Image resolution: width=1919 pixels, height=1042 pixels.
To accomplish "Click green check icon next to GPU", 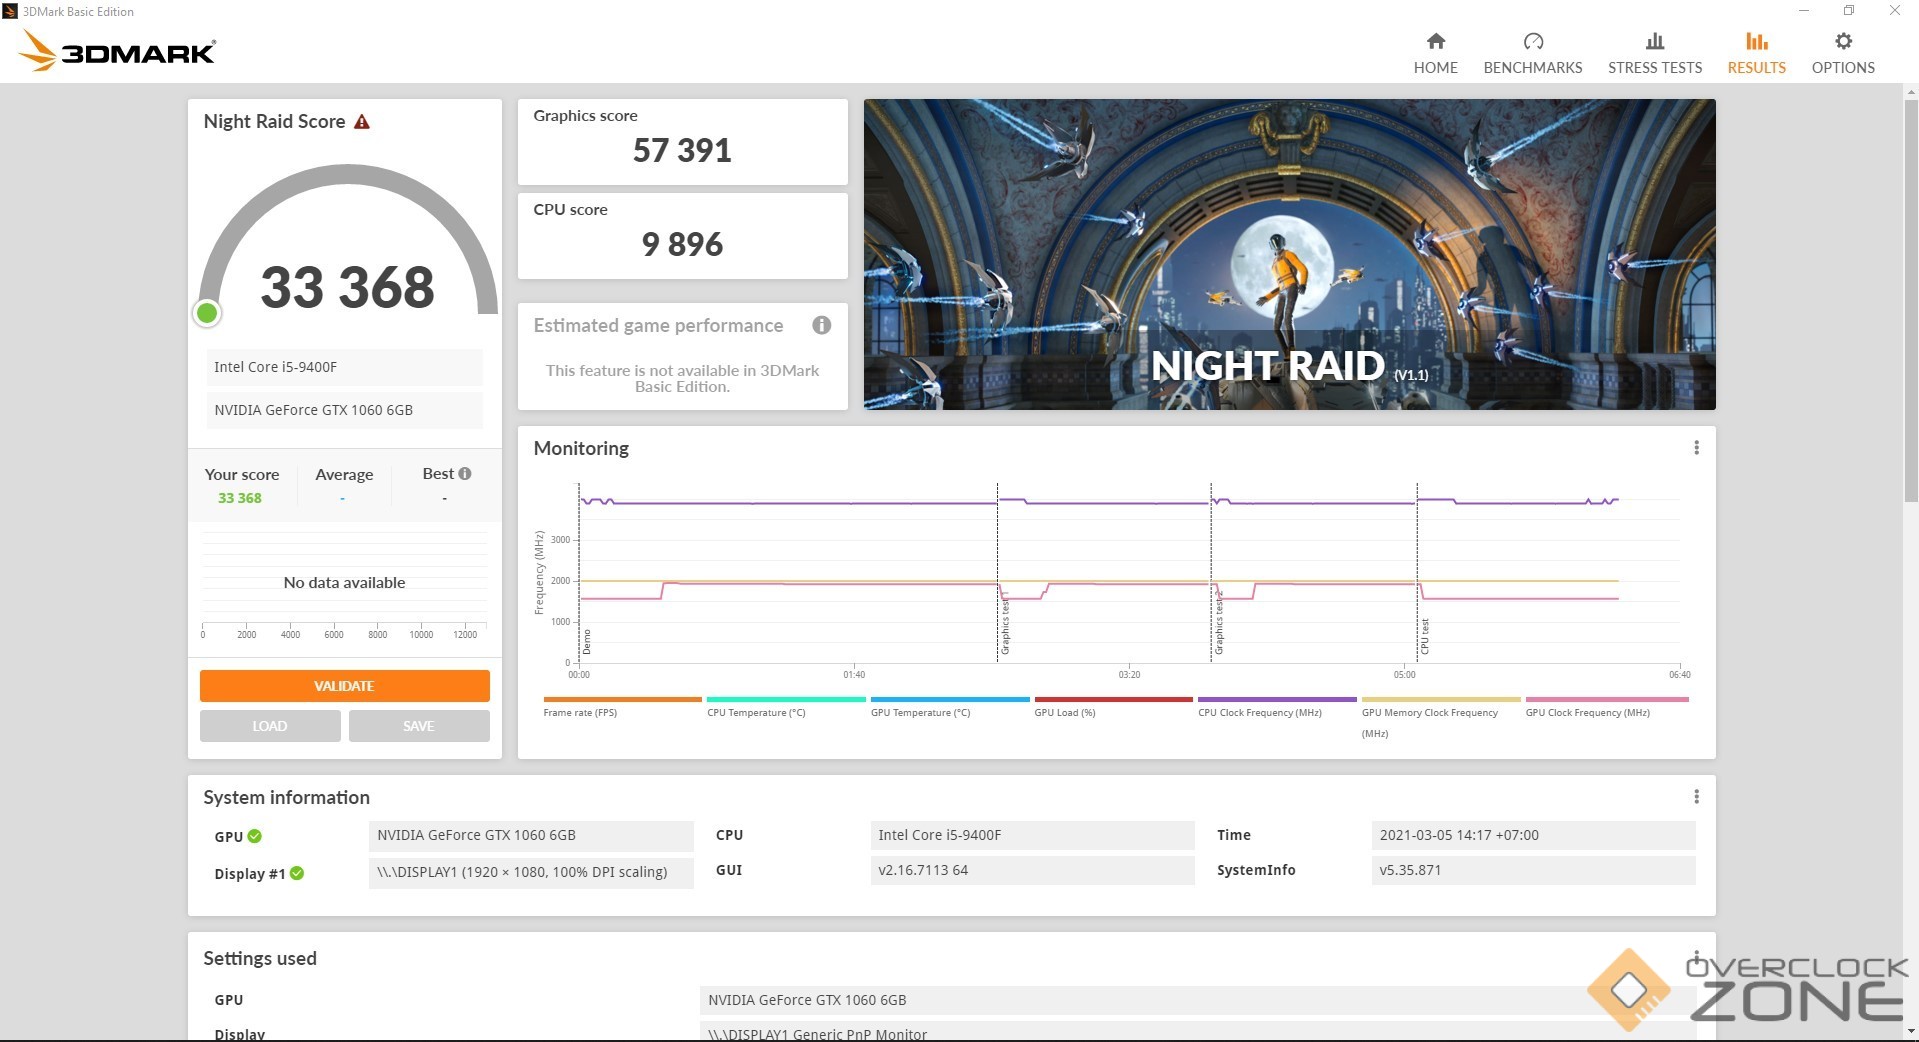I will [x=255, y=836].
